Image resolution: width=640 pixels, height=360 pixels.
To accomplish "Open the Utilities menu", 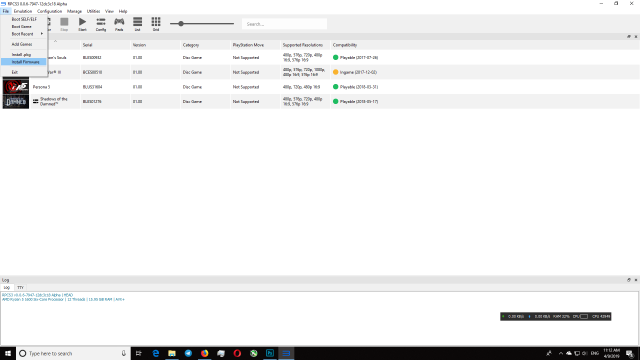I will click(x=93, y=11).
